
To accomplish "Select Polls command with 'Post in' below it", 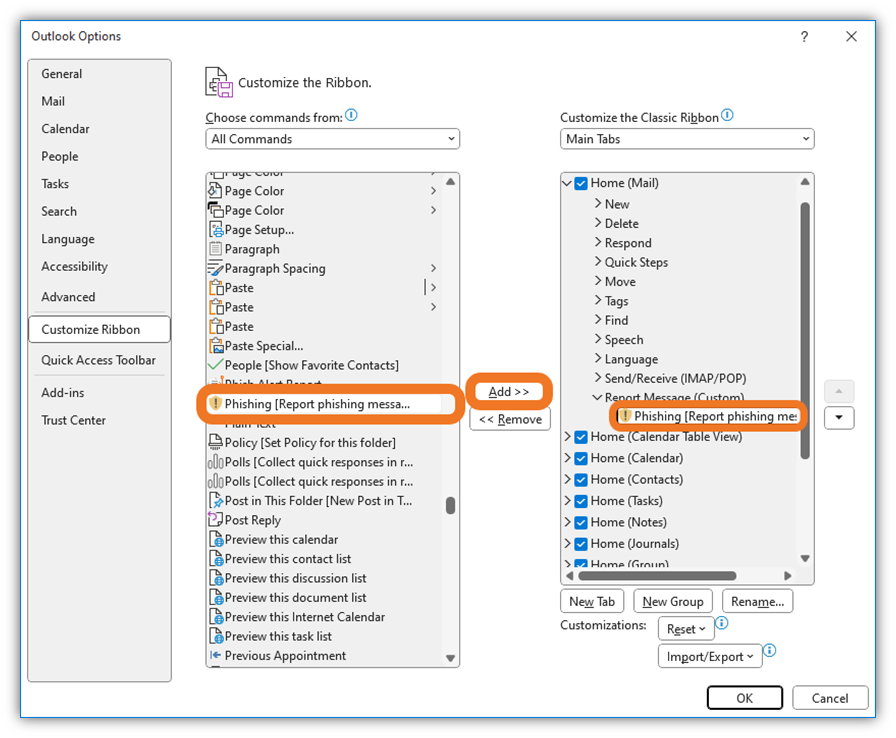I will click(323, 482).
